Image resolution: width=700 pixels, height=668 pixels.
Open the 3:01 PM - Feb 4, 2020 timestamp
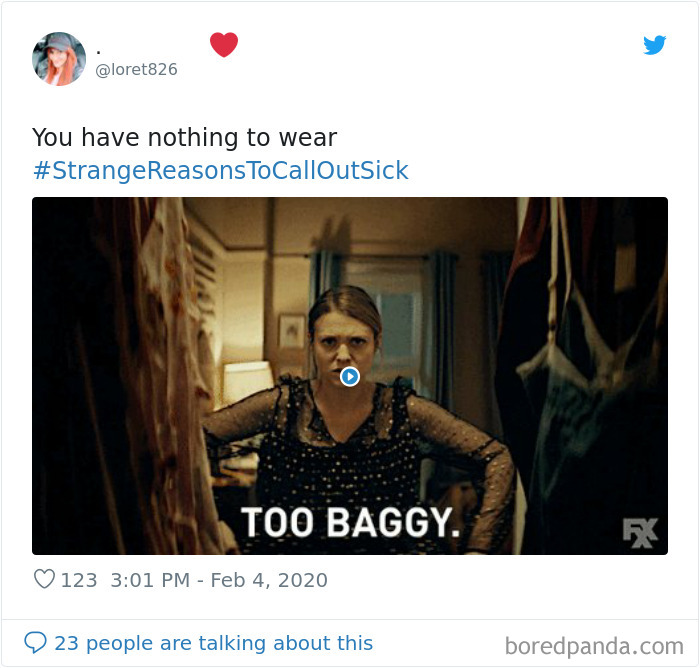tap(219, 580)
